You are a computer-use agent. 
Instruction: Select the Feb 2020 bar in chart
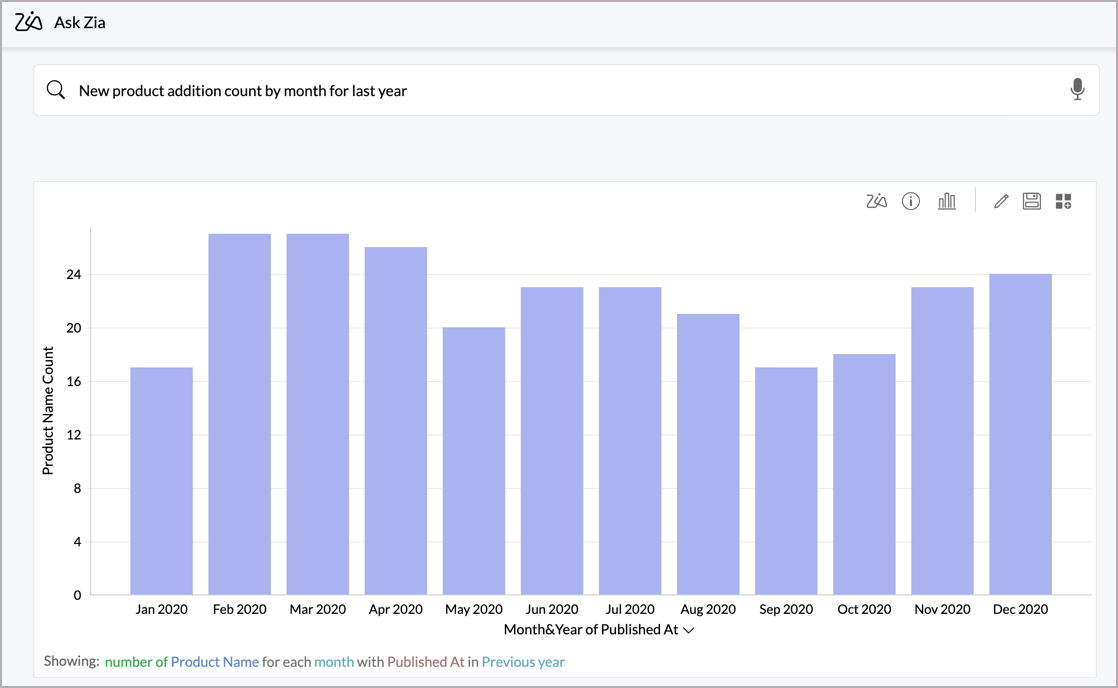point(239,414)
